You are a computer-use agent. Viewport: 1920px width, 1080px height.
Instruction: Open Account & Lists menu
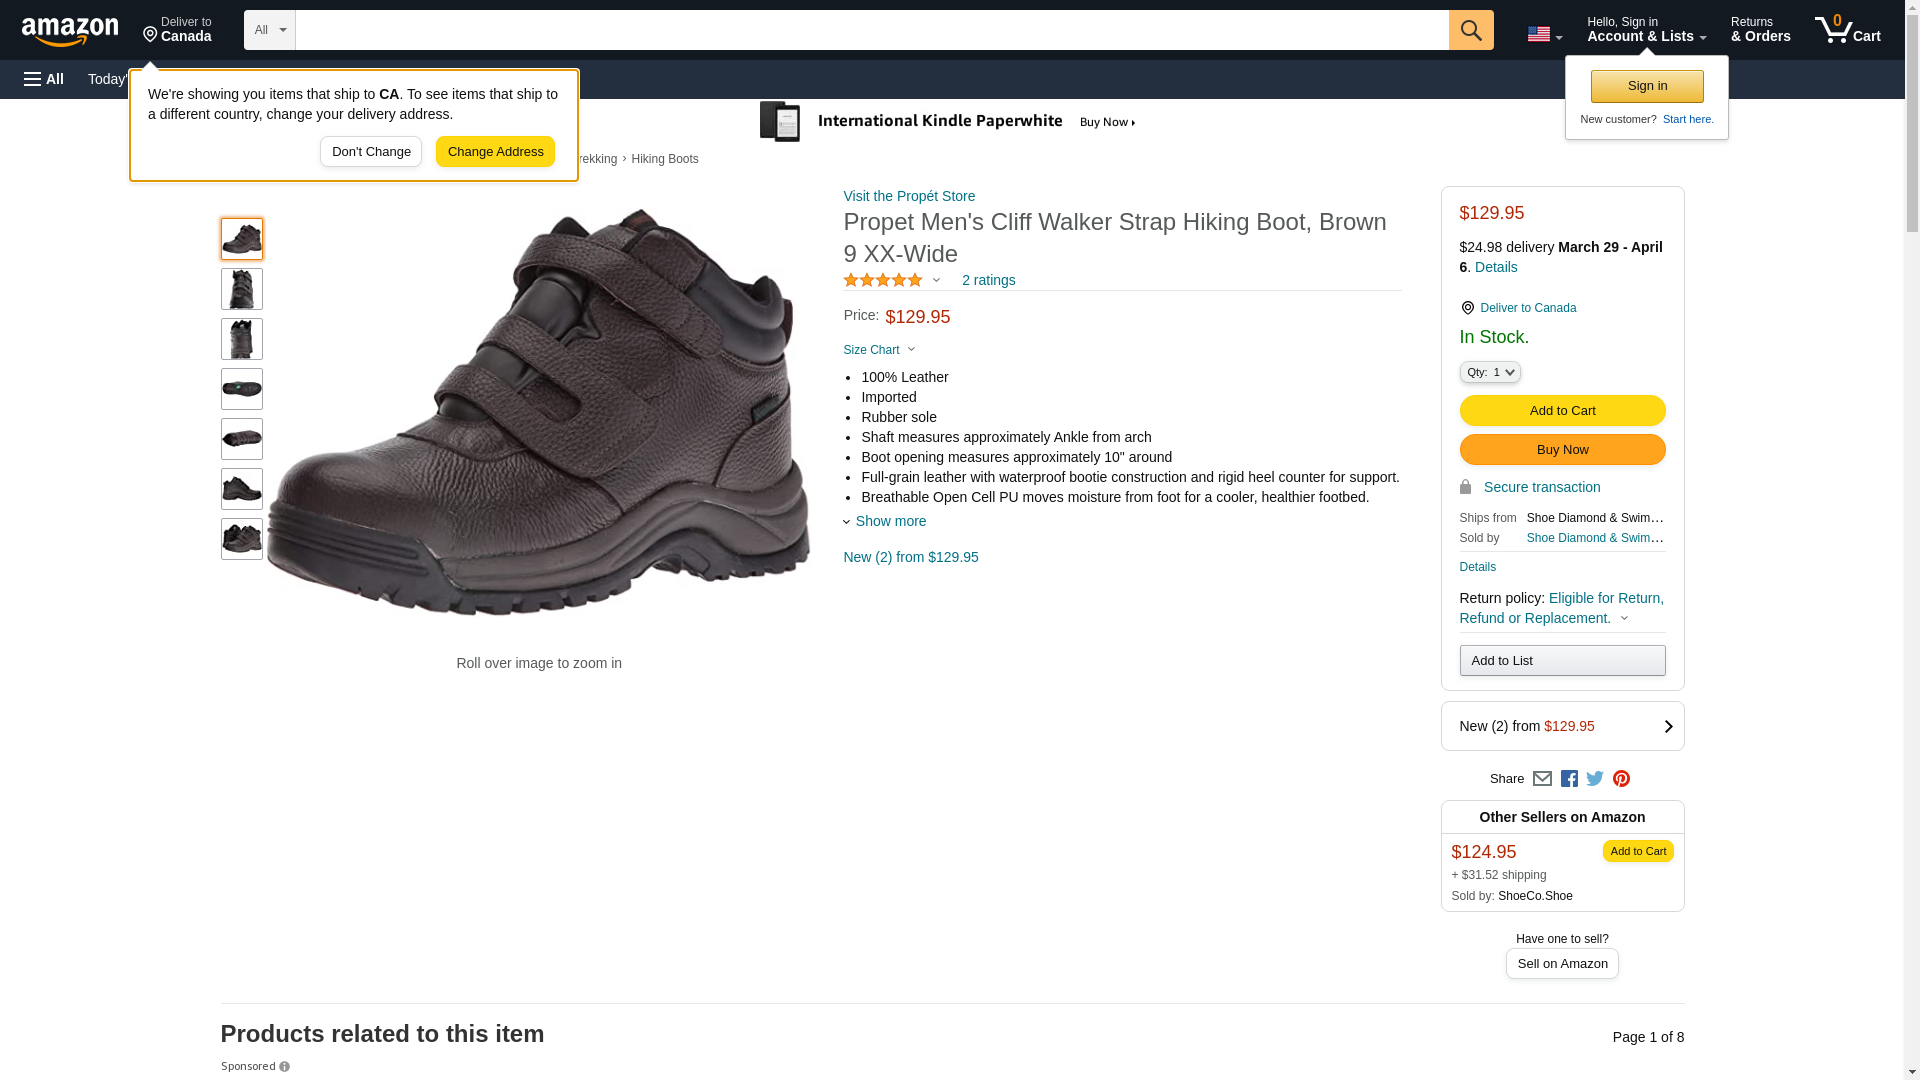pos(1646,30)
